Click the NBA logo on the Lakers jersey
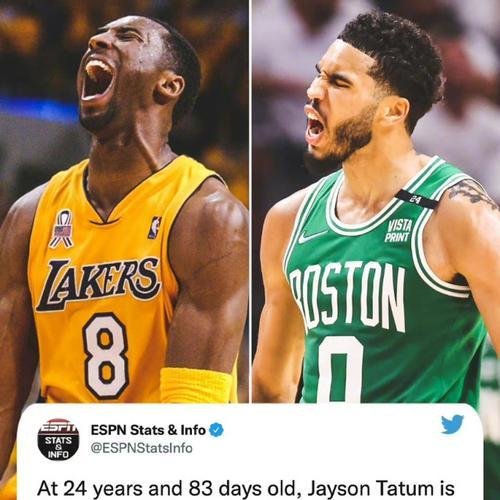The height and width of the screenshot is (500, 500). tap(154, 228)
